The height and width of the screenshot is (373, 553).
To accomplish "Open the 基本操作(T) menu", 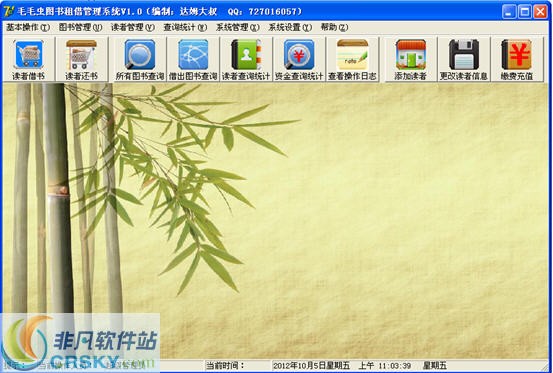I will click(x=28, y=27).
